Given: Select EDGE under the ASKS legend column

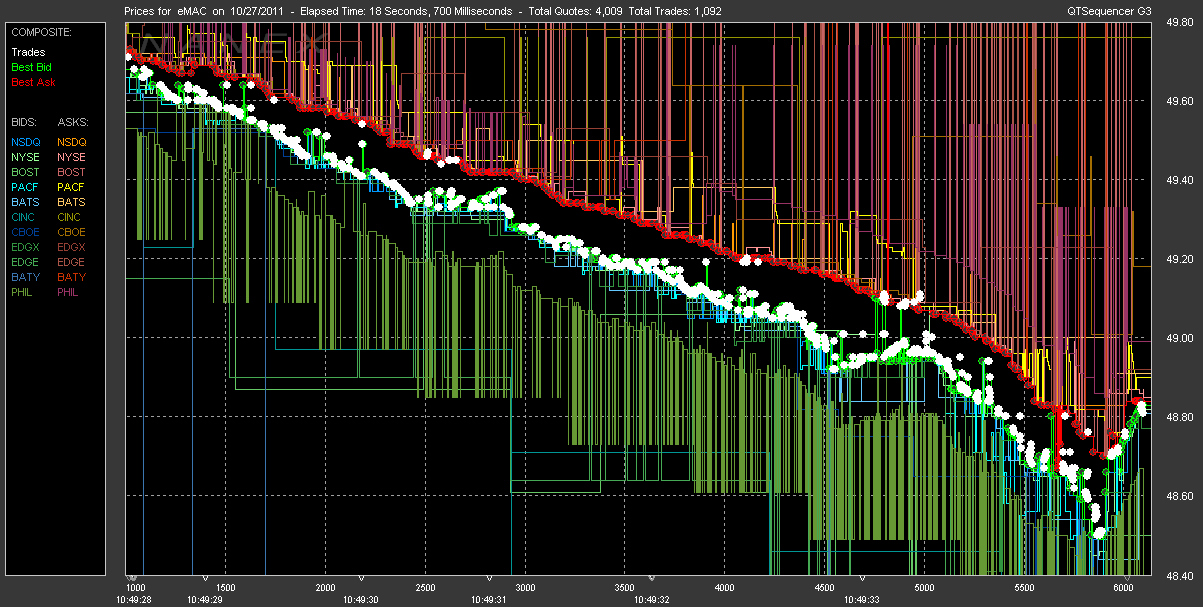Looking at the screenshot, I should tap(73, 262).
